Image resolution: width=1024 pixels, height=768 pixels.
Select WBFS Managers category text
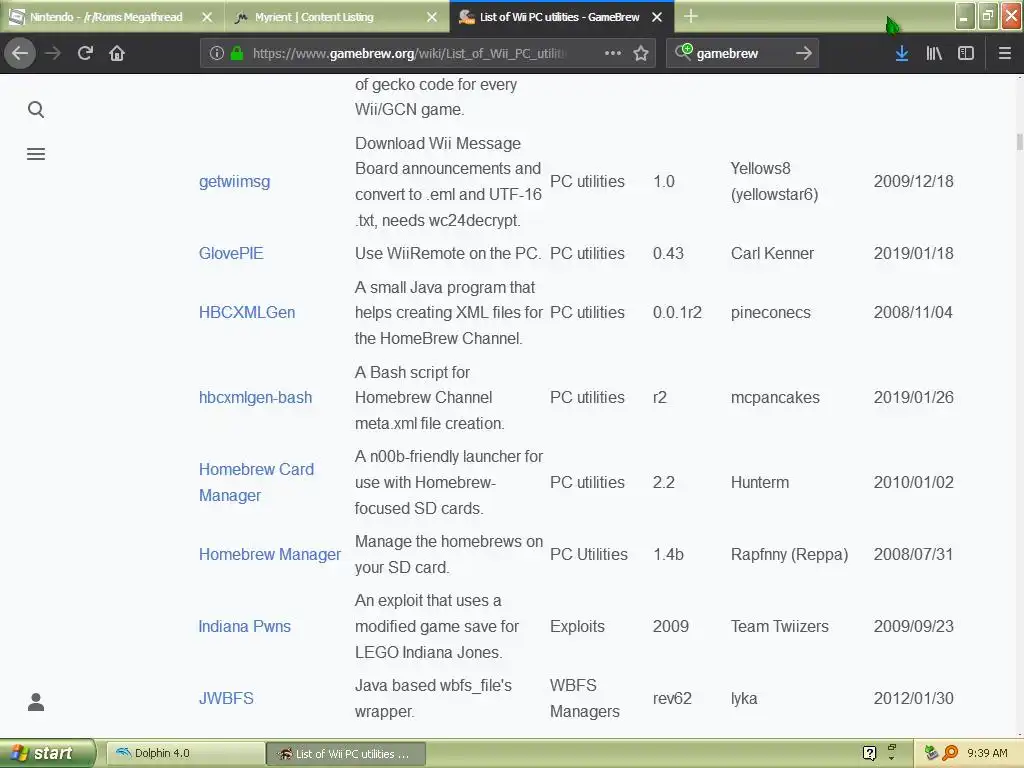click(x=584, y=698)
